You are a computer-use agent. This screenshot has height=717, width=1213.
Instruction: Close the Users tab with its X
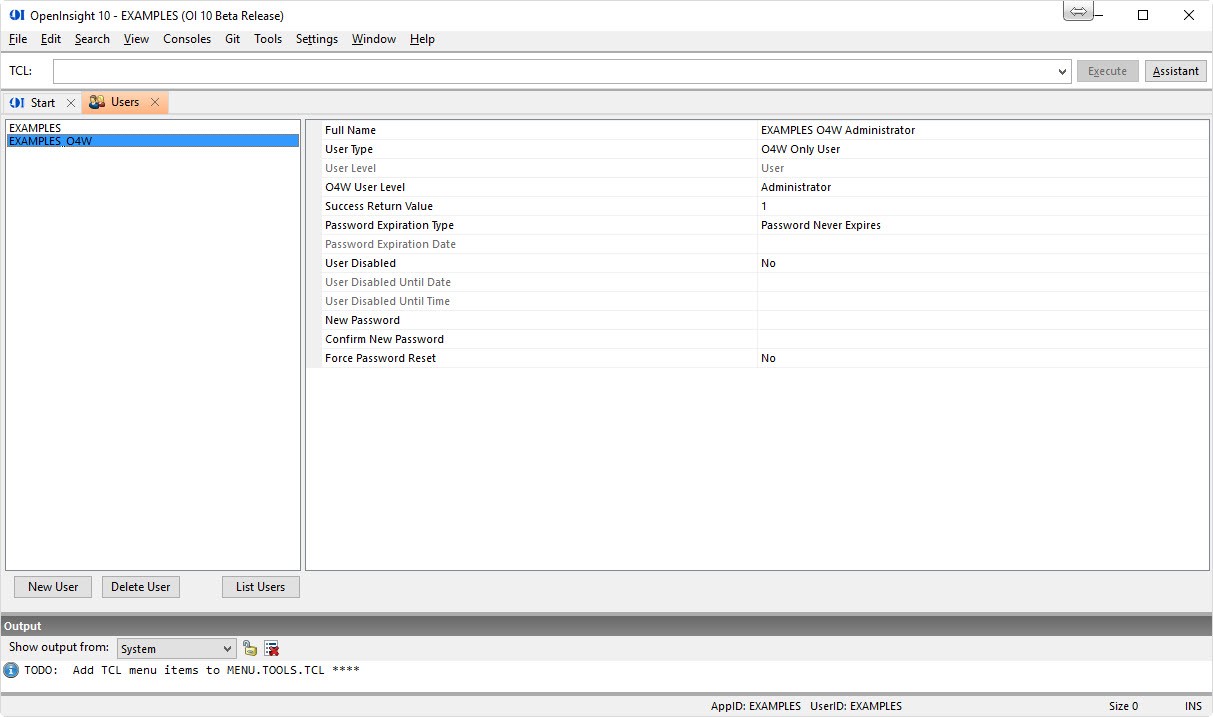[x=155, y=102]
